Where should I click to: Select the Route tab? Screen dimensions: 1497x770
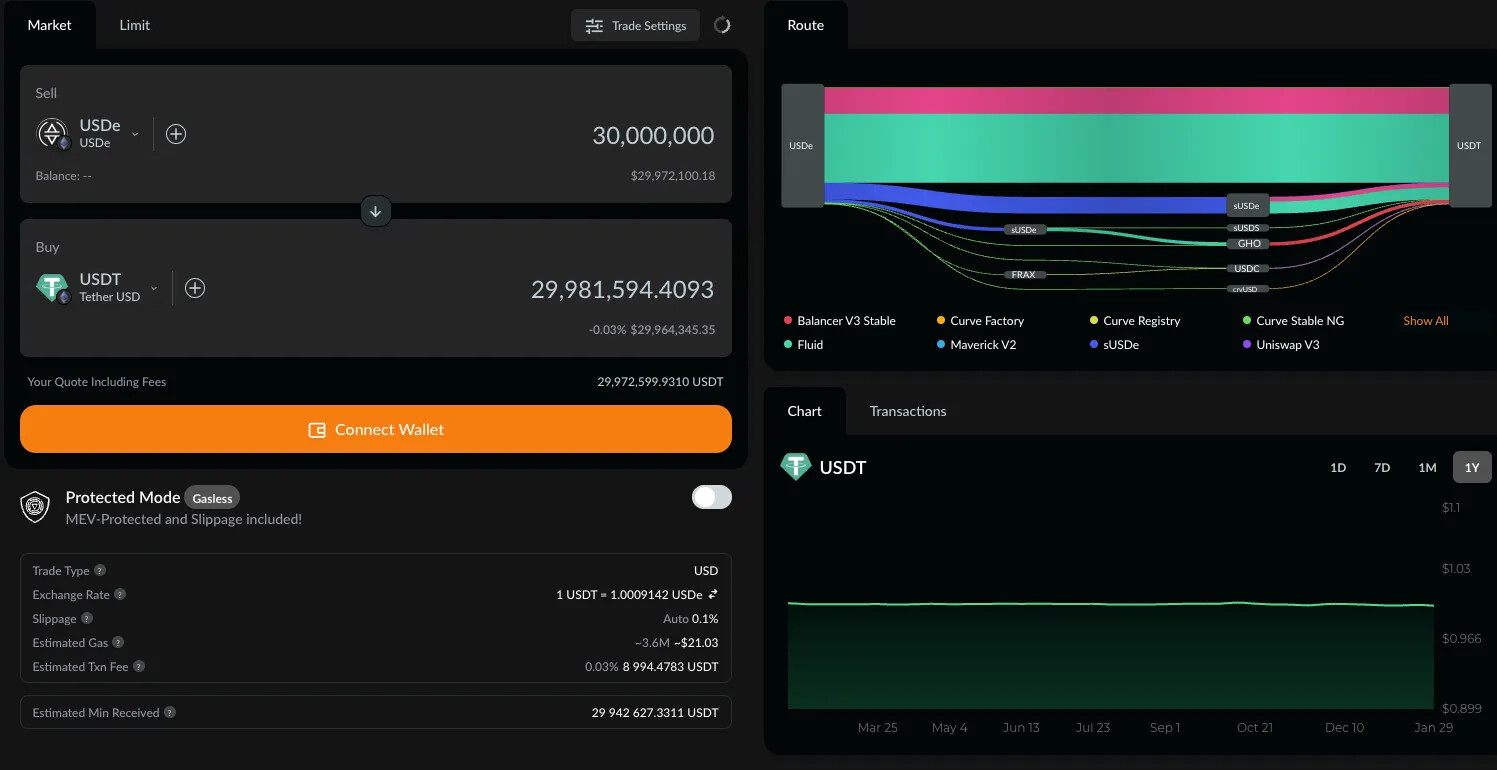[806, 25]
